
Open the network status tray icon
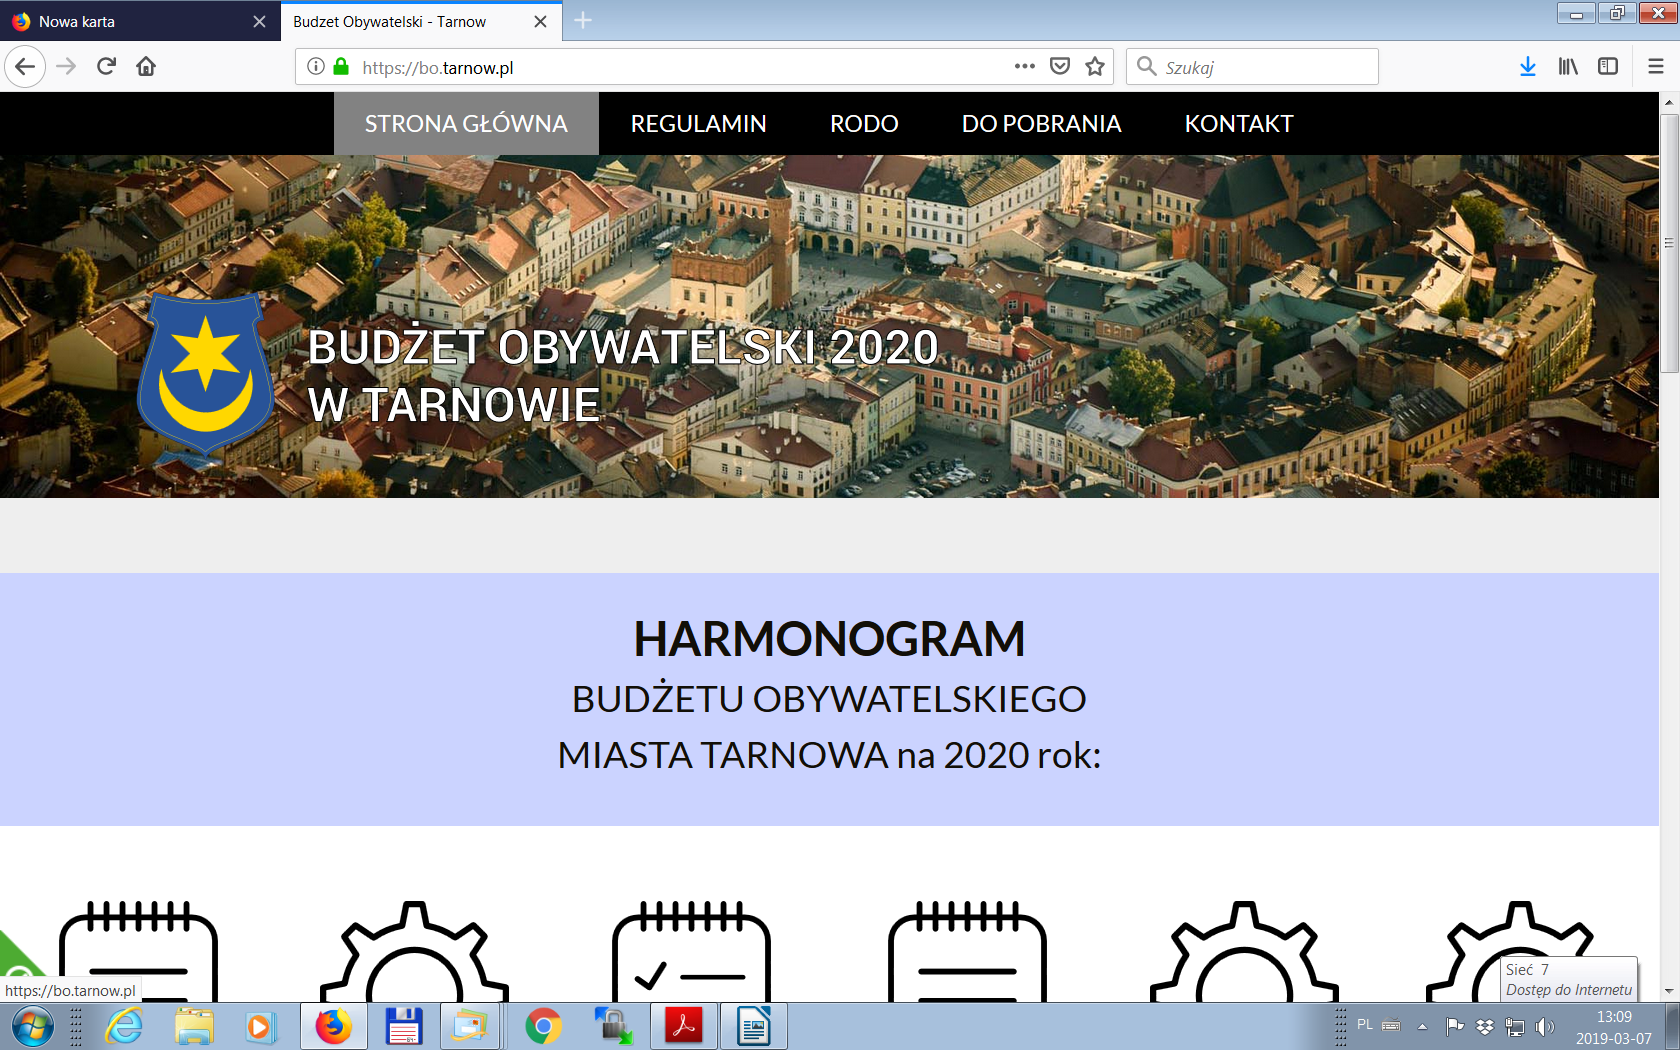pyautogui.click(x=1515, y=1026)
